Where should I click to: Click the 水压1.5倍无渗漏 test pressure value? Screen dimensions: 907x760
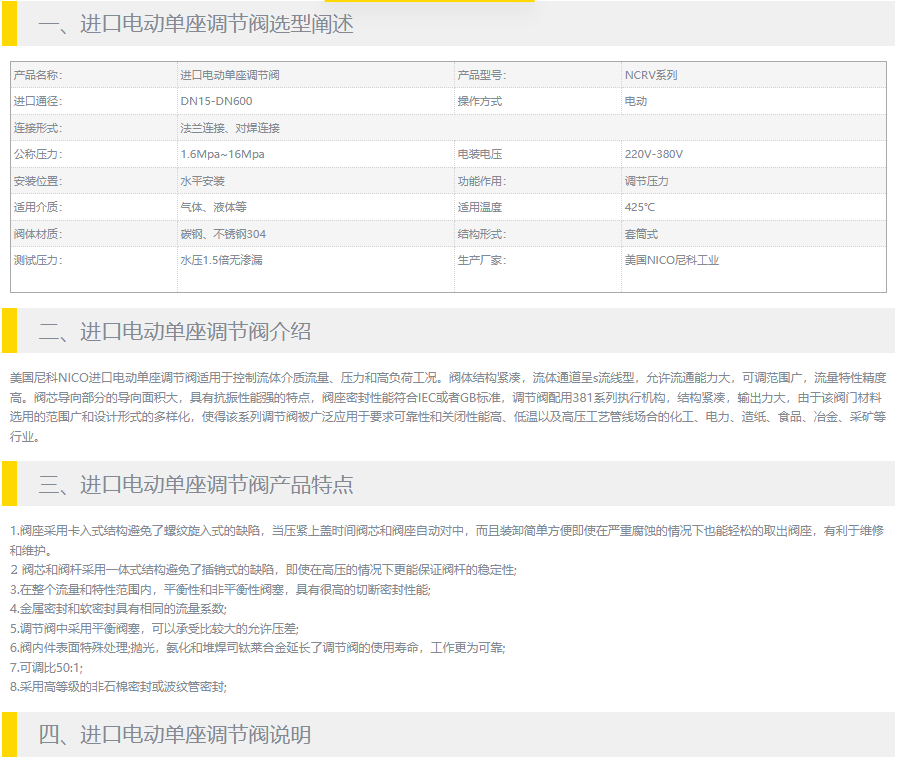[x=221, y=260]
